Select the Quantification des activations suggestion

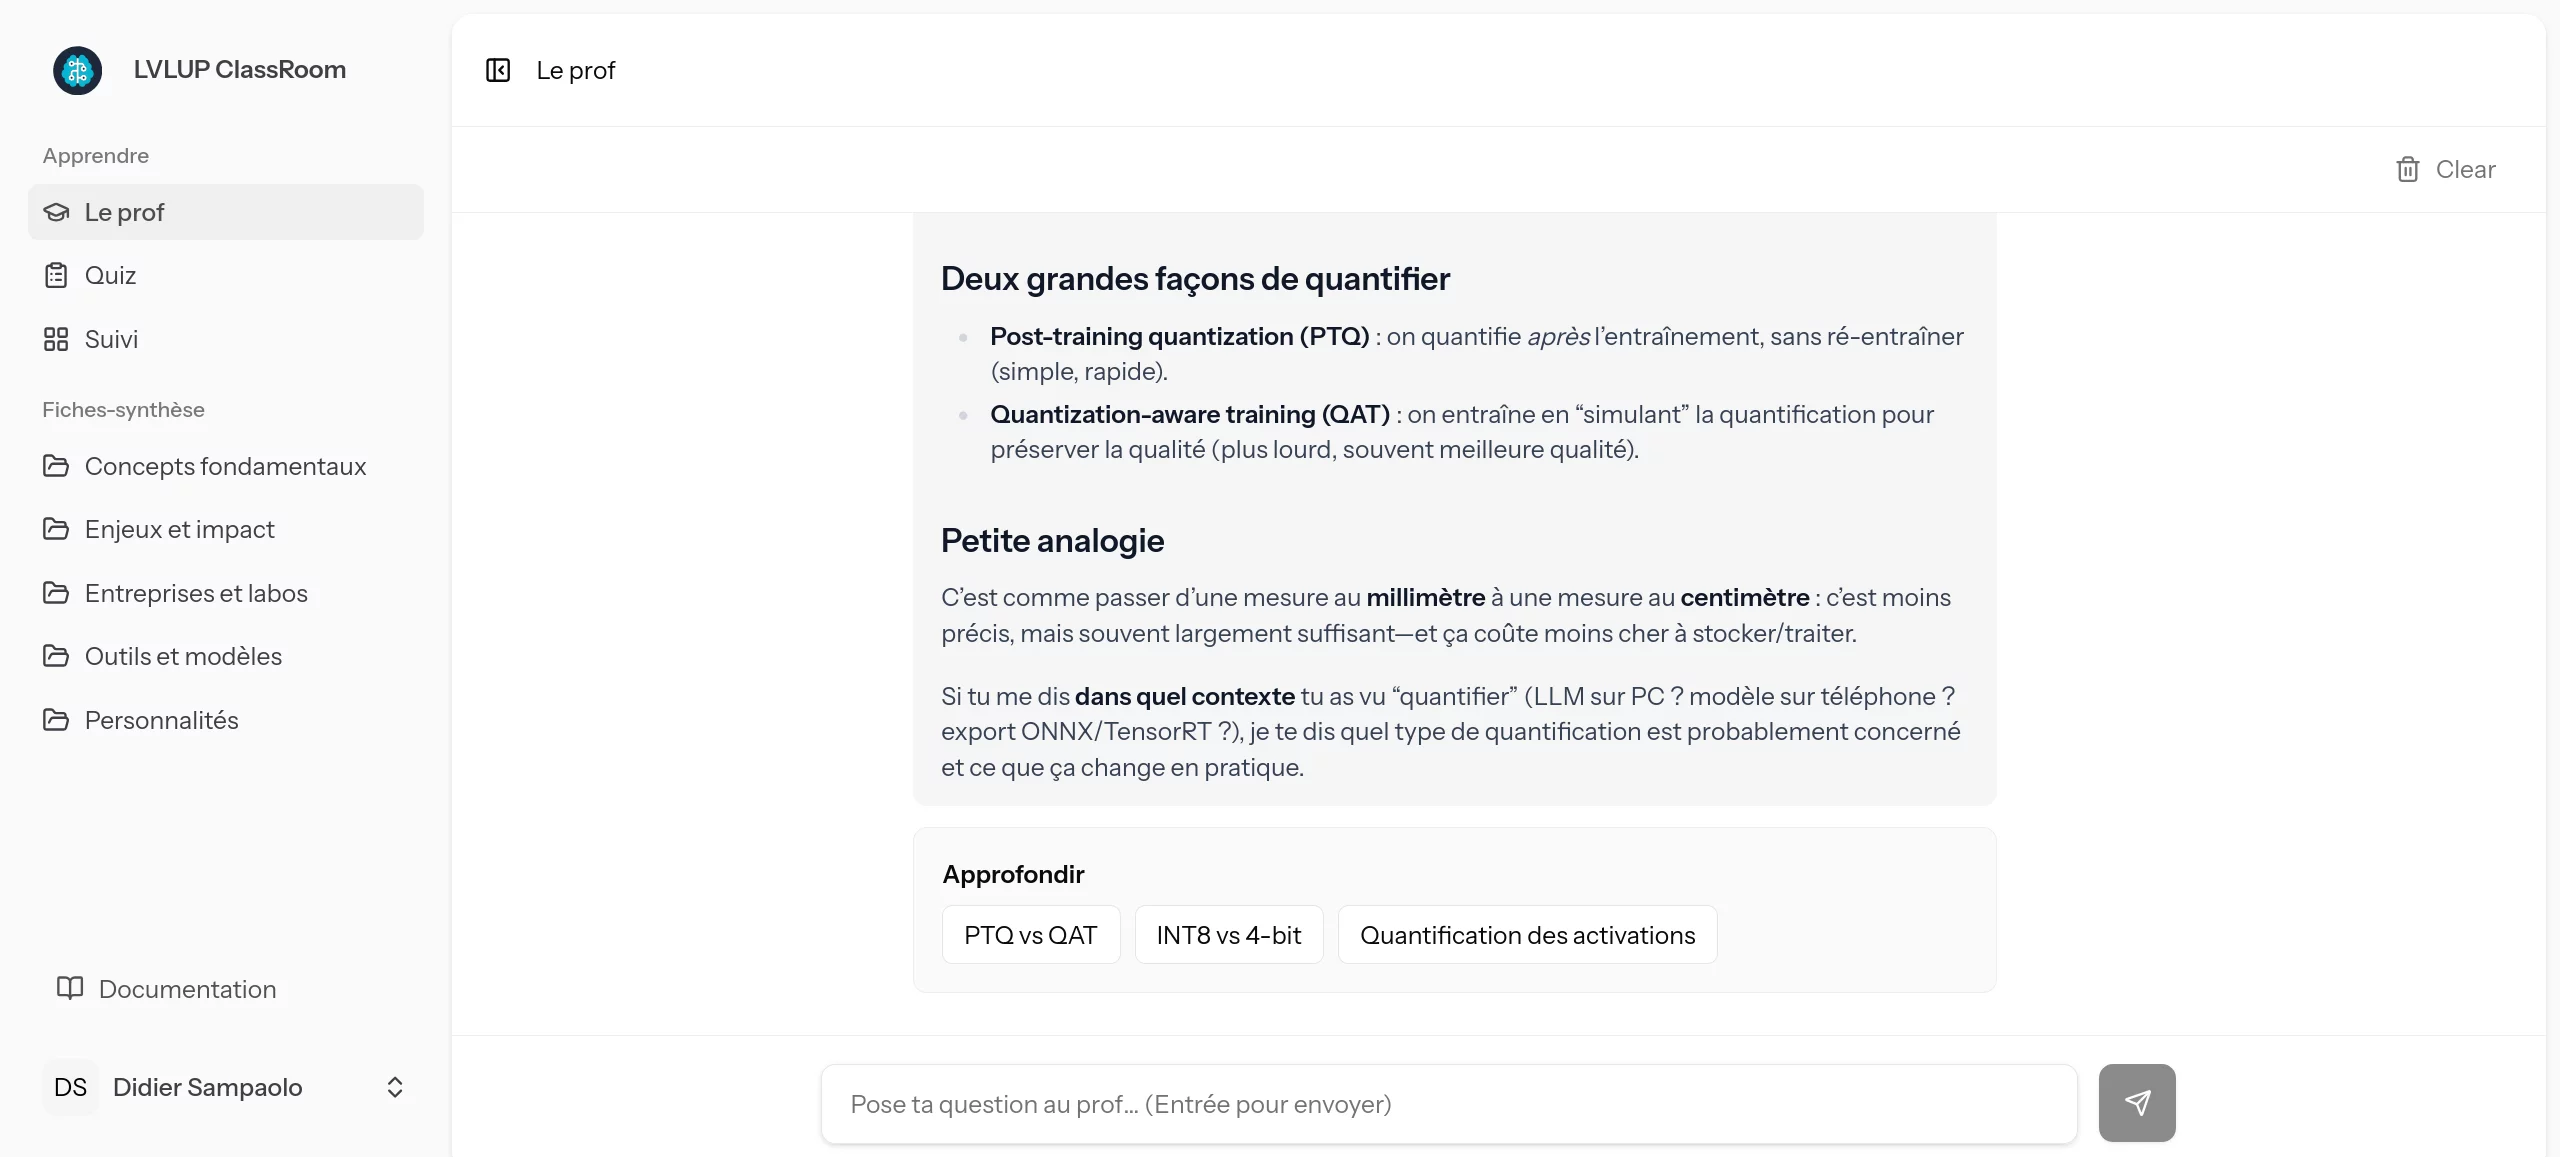[1527, 935]
